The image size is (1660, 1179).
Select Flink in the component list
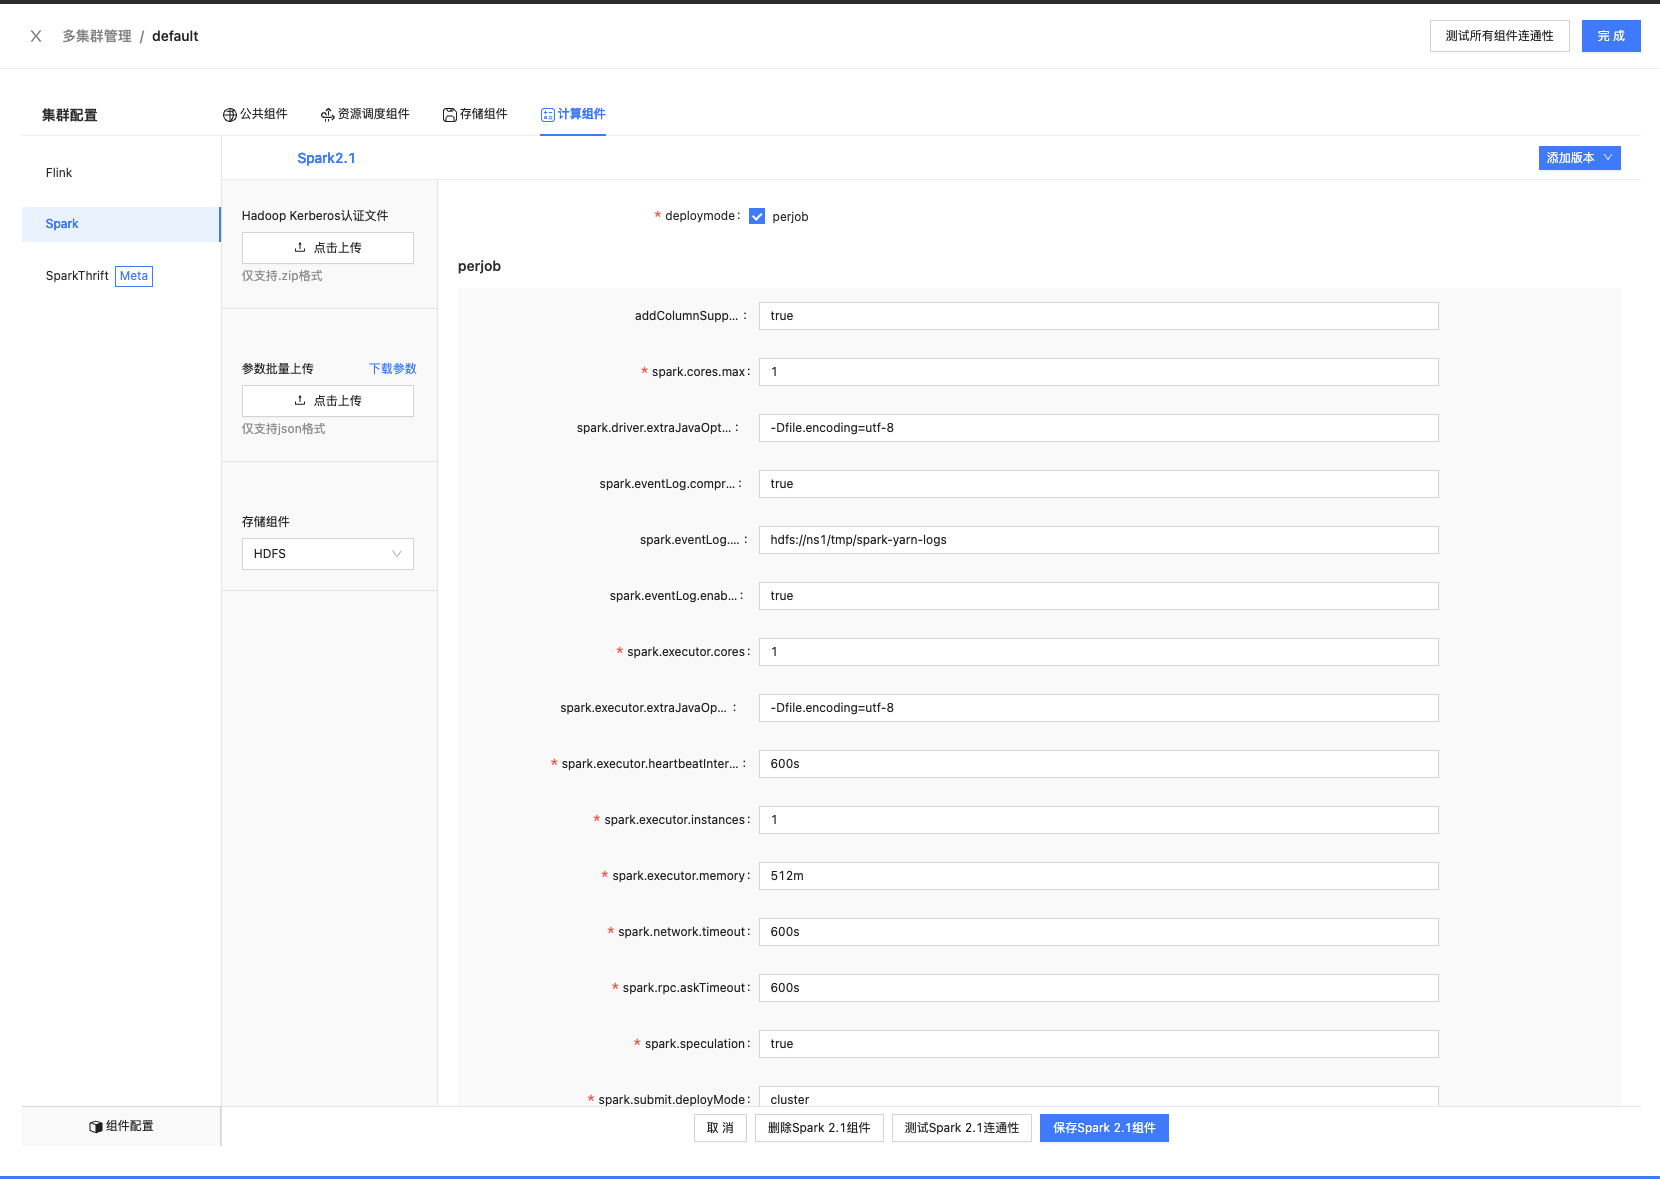tap(59, 173)
